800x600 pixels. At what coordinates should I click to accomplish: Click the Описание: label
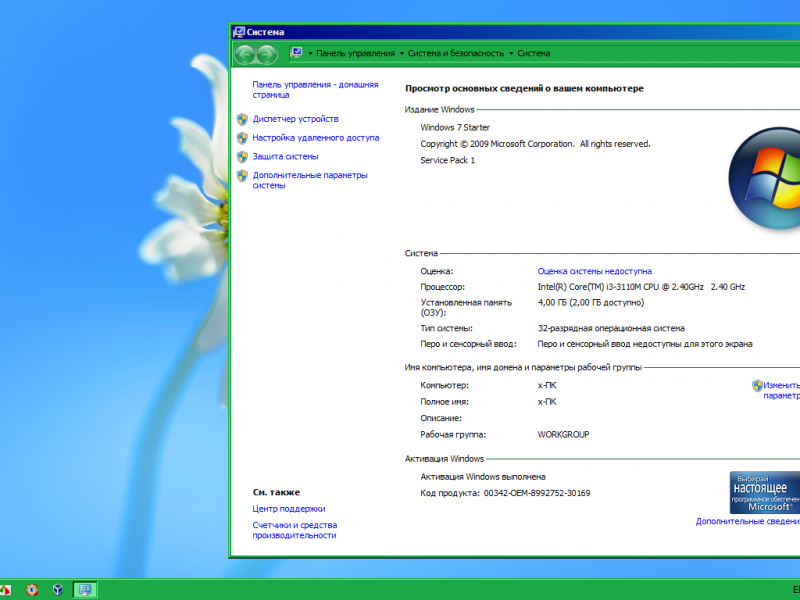441,418
